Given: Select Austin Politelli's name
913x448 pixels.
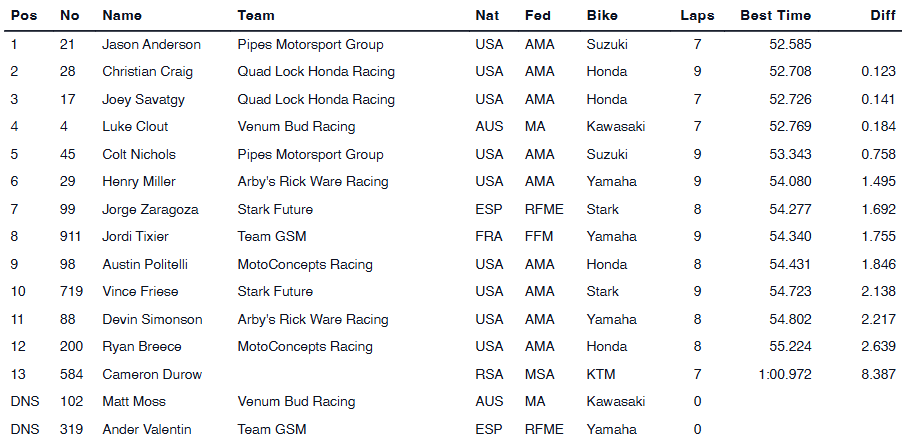Looking at the screenshot, I should (145, 264).
